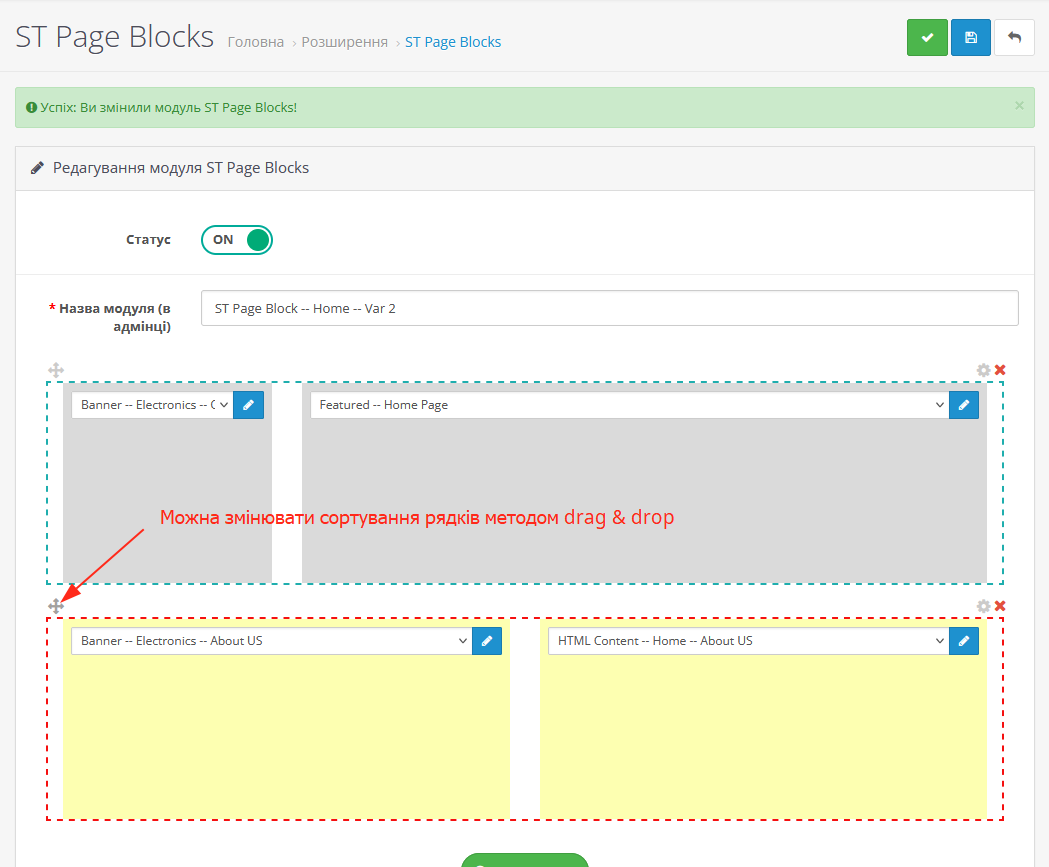The image size is (1049, 867).
Task: Dismiss the green success alert
Action: click(x=1019, y=106)
